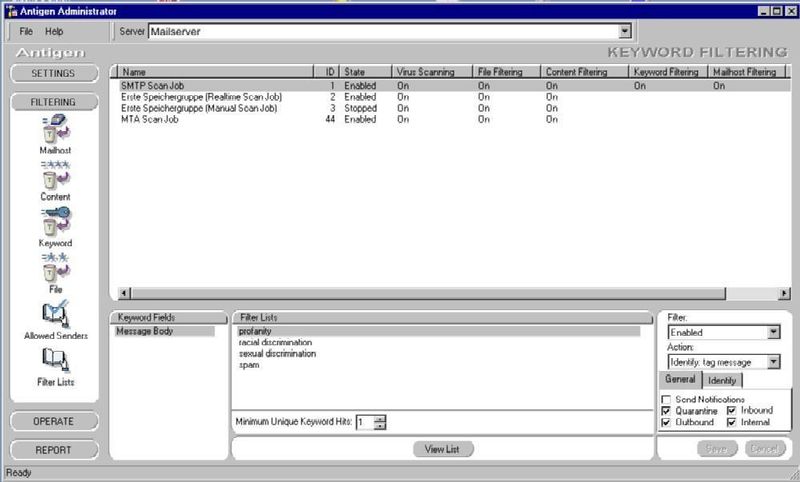Select the SMTP Scan Job row

pyautogui.click(x=455, y=86)
